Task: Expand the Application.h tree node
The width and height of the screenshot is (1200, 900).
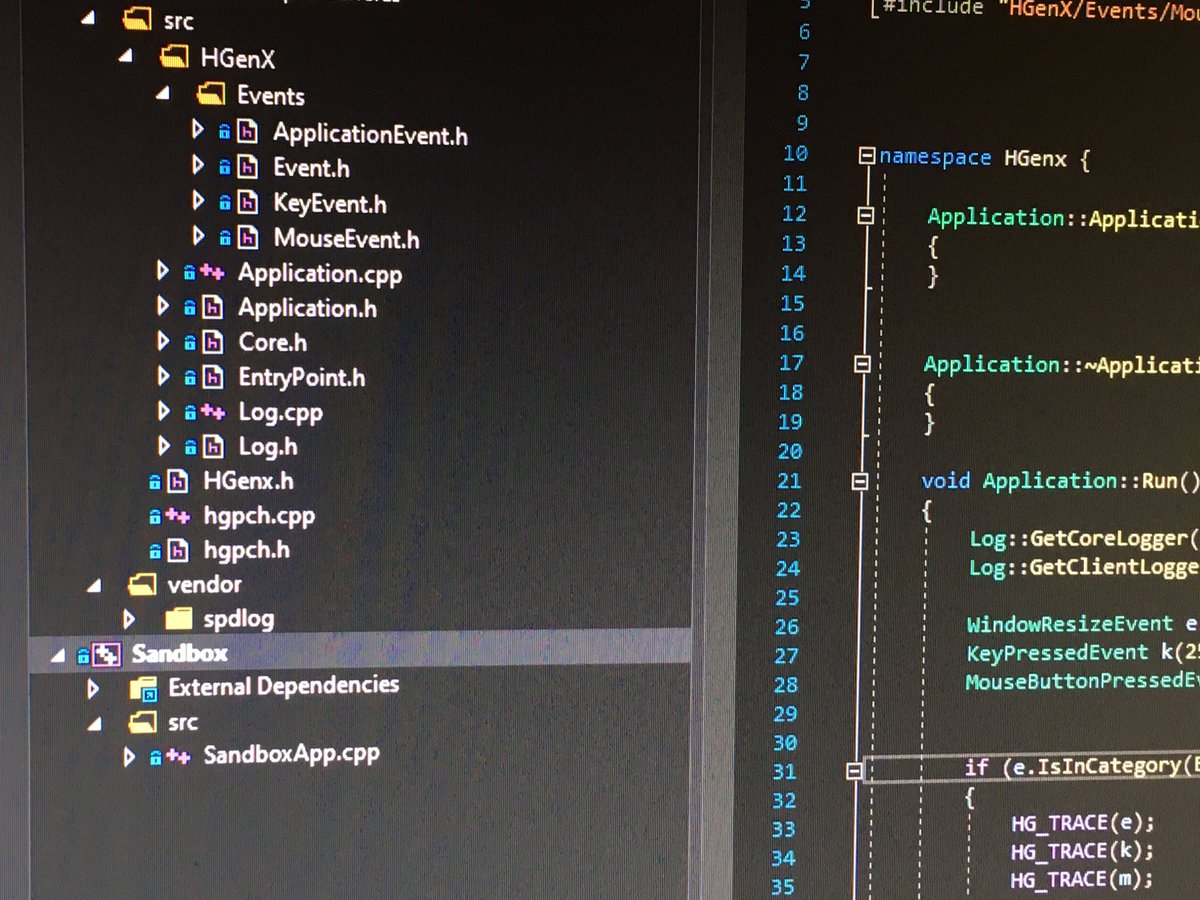Action: (x=163, y=307)
